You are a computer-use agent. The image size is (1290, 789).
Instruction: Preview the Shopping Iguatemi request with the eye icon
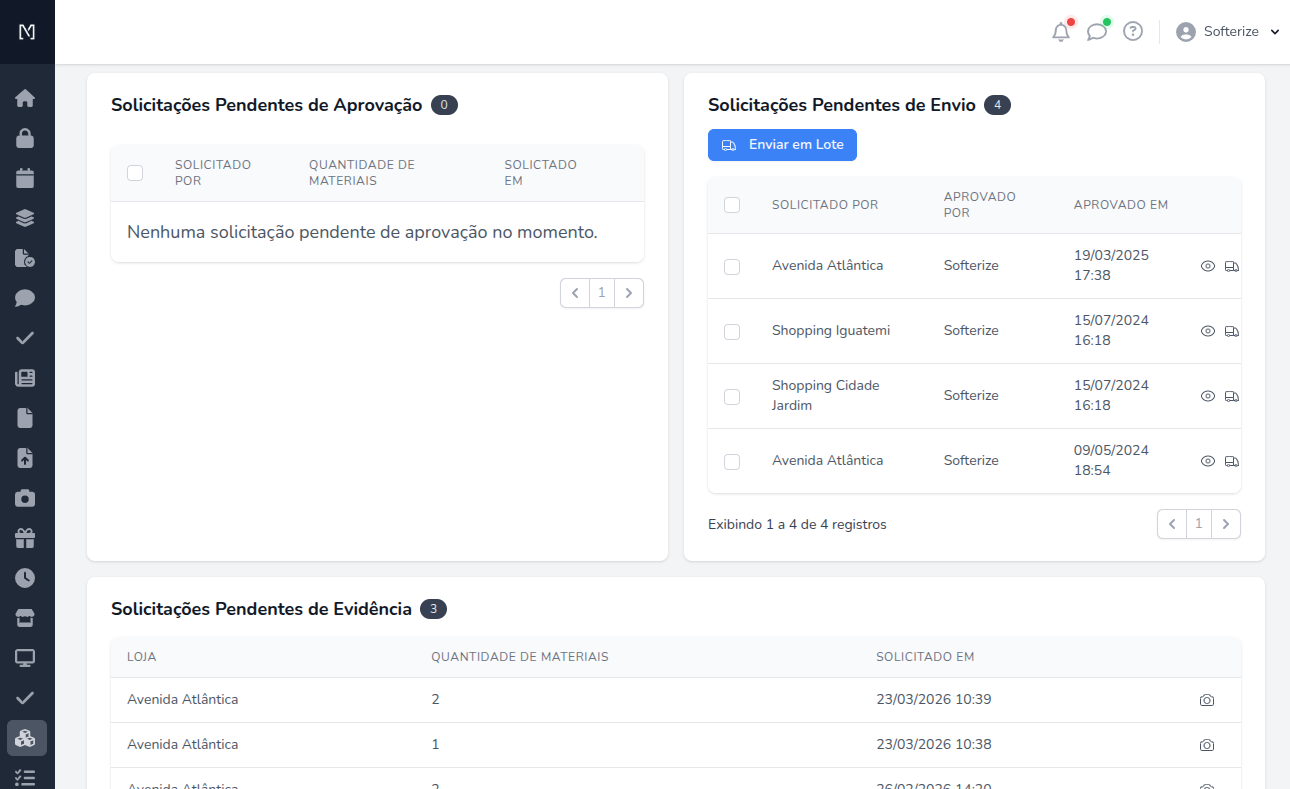click(1207, 330)
